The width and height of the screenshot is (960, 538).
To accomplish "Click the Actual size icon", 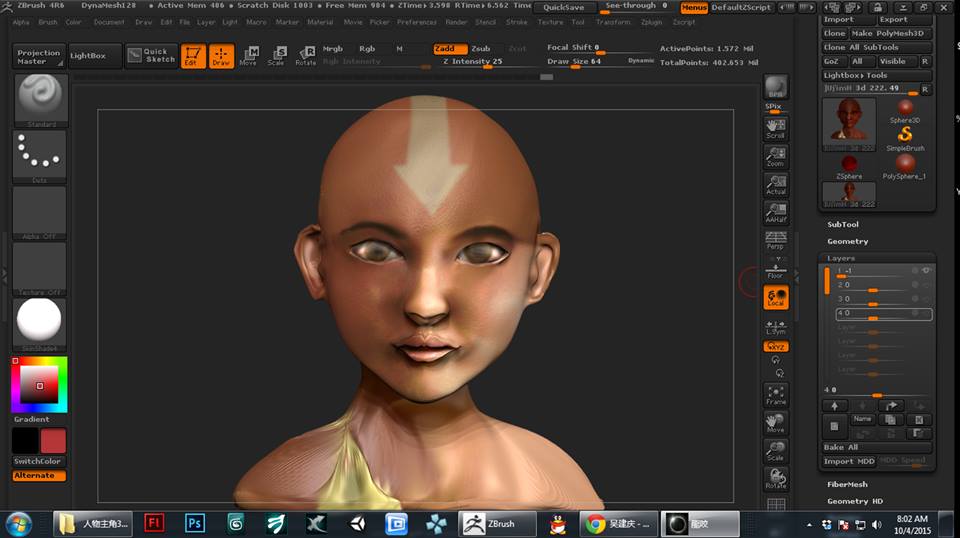I will (776, 185).
